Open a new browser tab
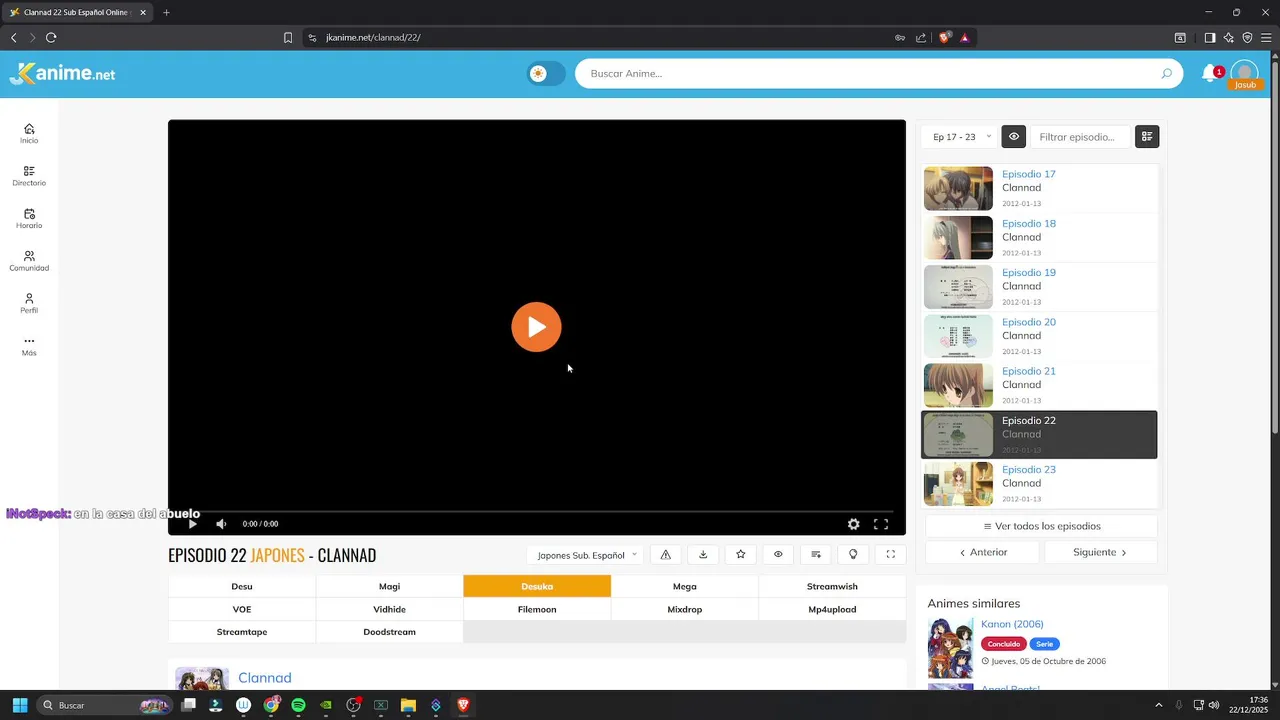Screen dimensions: 1280x720 click(x=166, y=12)
